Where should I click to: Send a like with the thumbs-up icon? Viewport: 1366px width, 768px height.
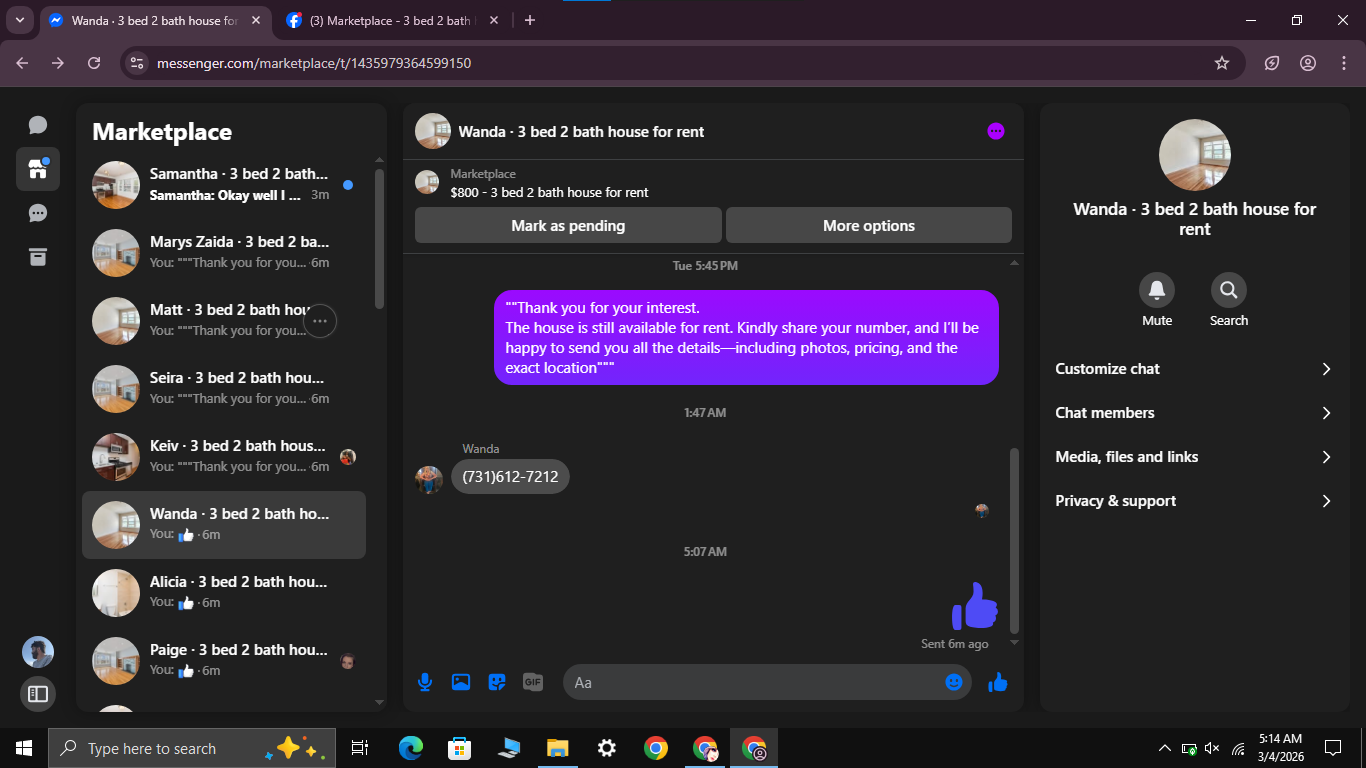(x=997, y=682)
